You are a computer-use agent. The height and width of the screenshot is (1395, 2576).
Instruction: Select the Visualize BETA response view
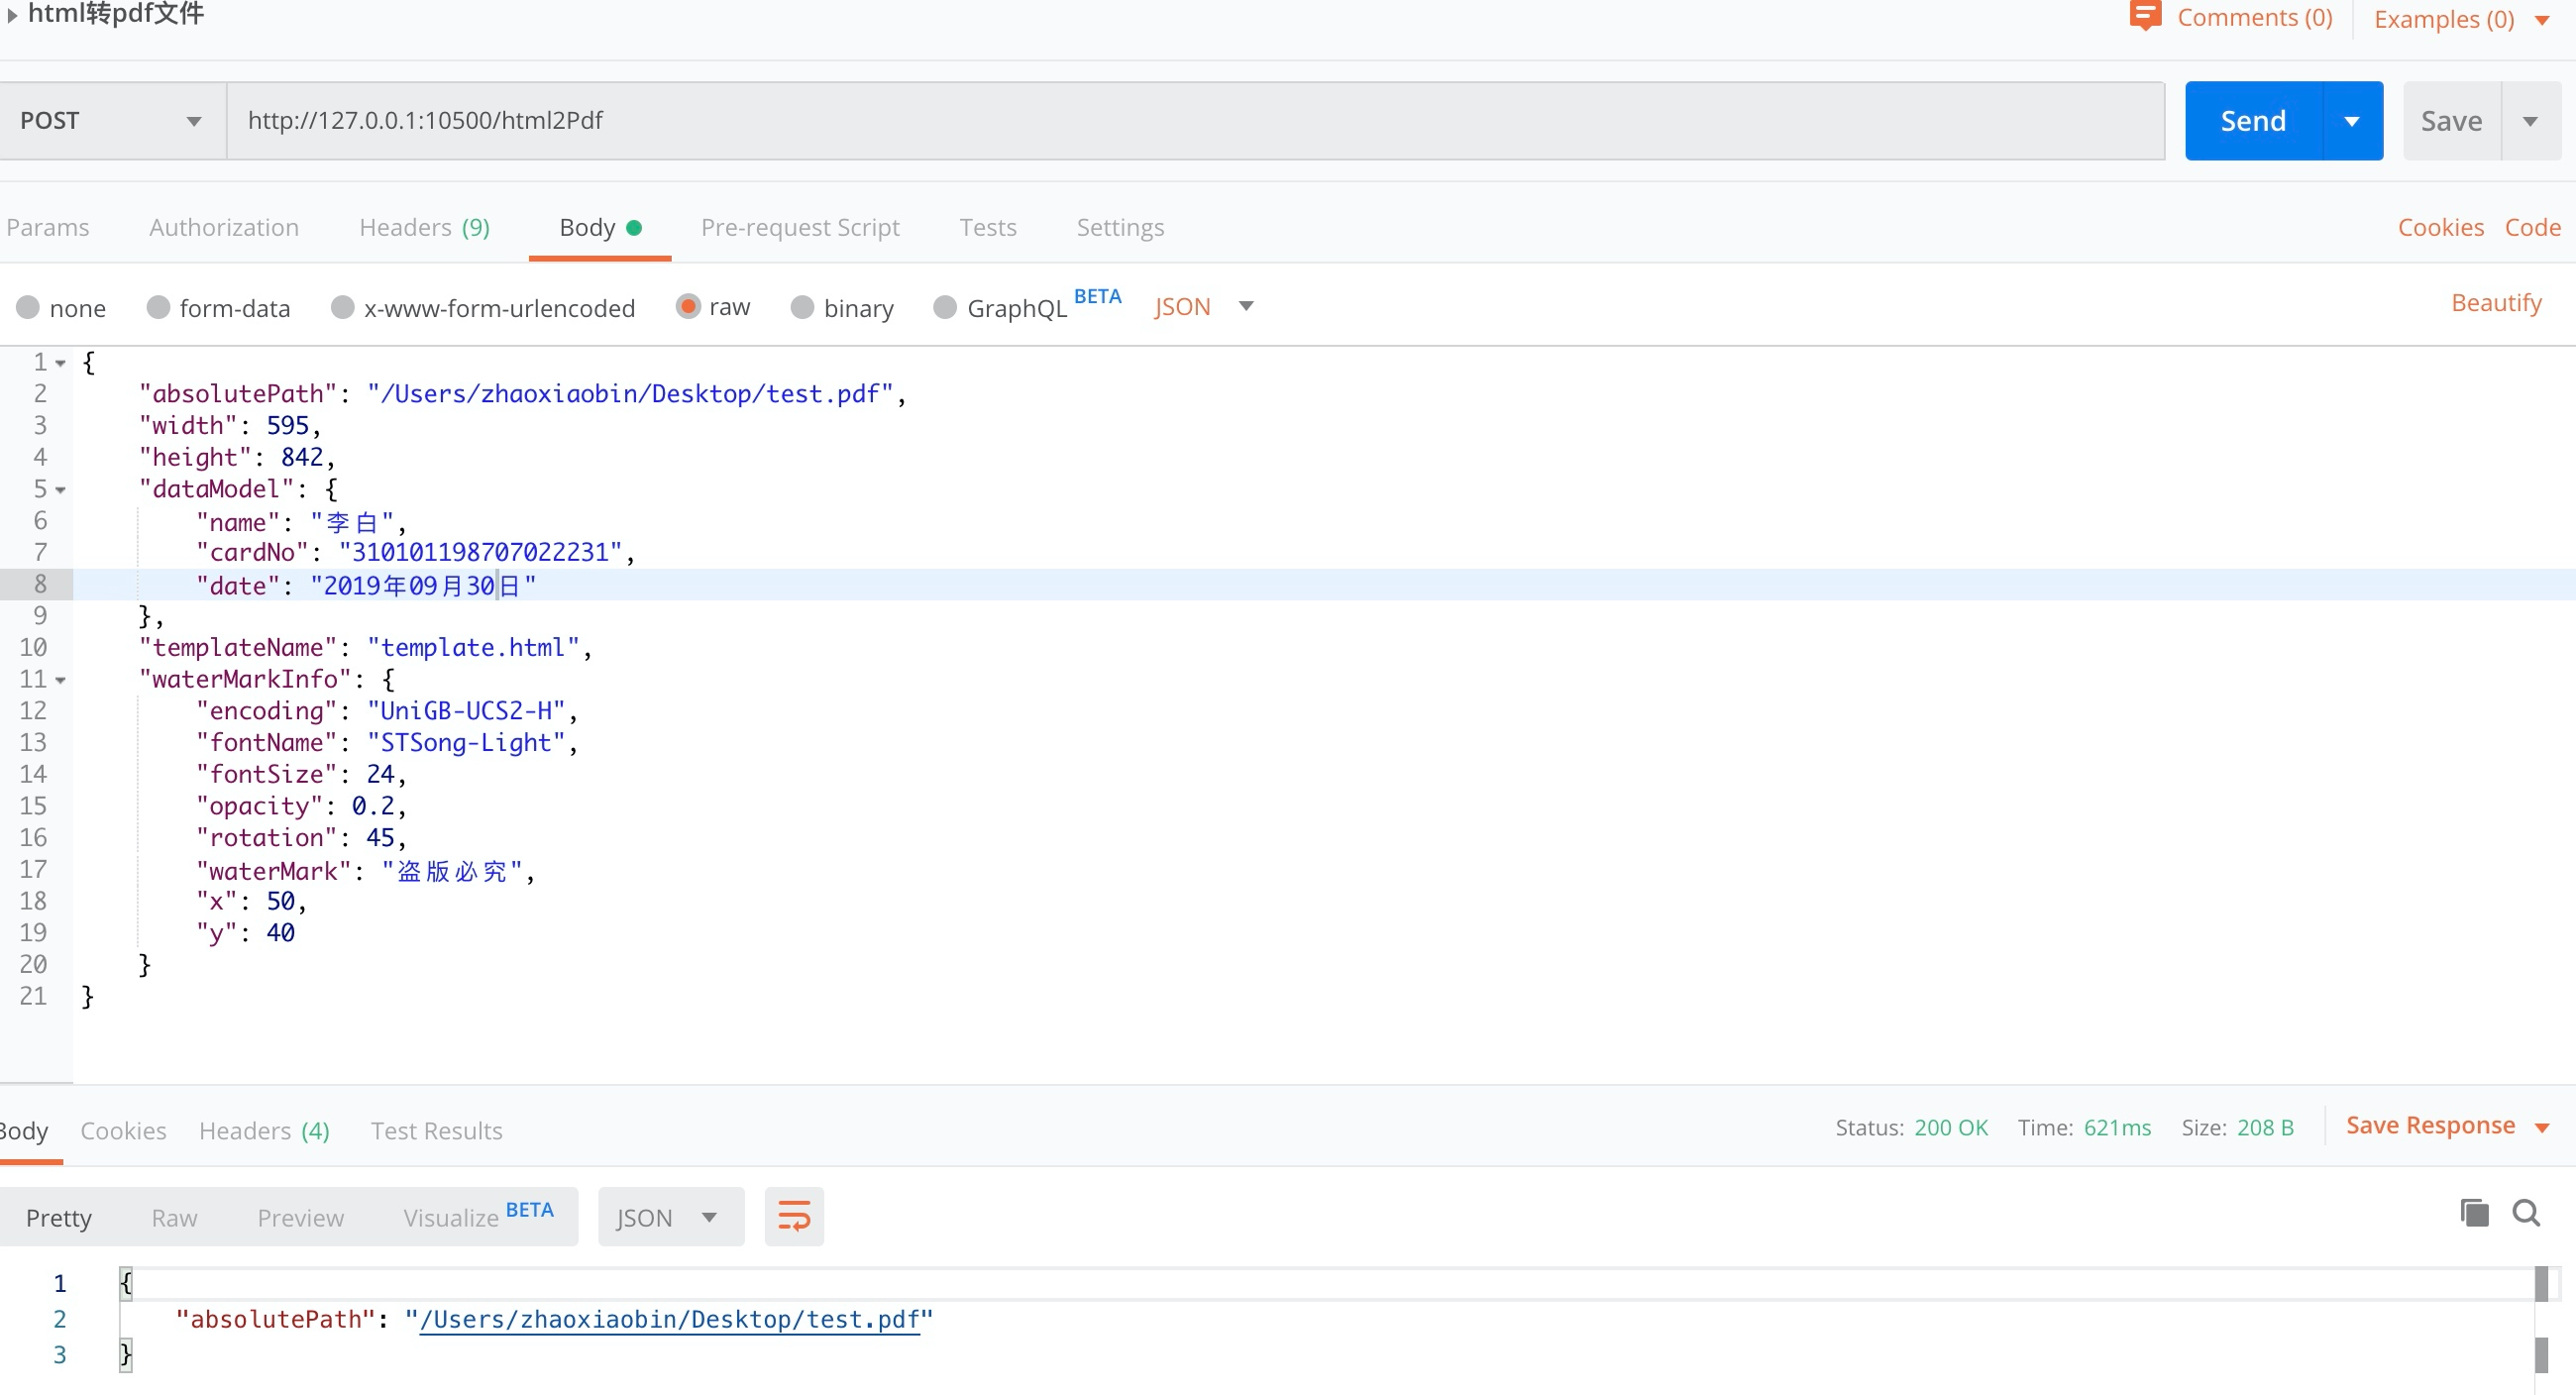[478, 1215]
